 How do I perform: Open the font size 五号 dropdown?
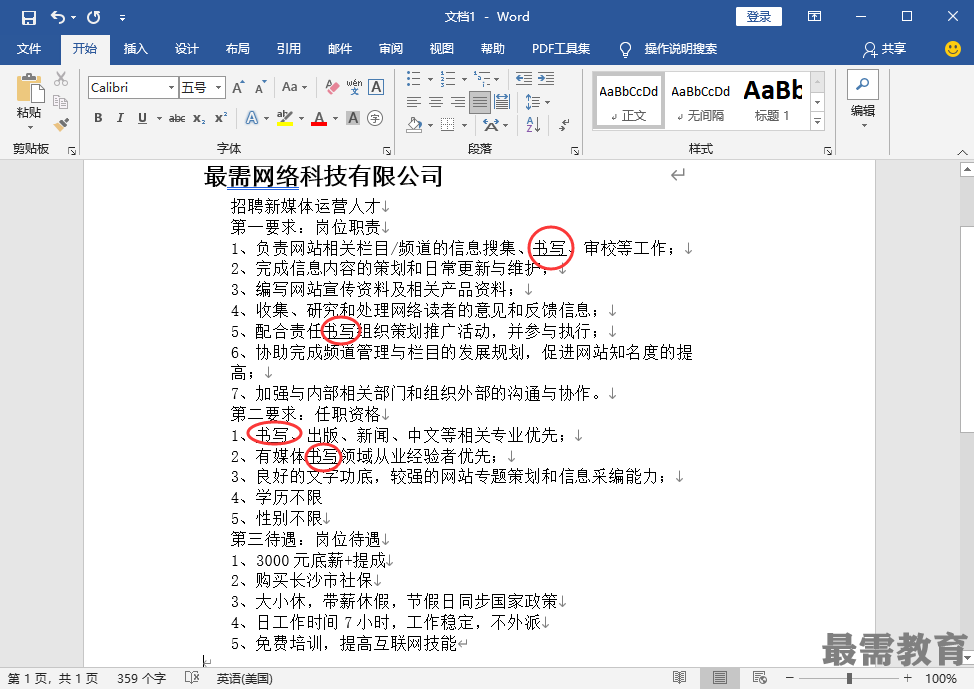218,88
